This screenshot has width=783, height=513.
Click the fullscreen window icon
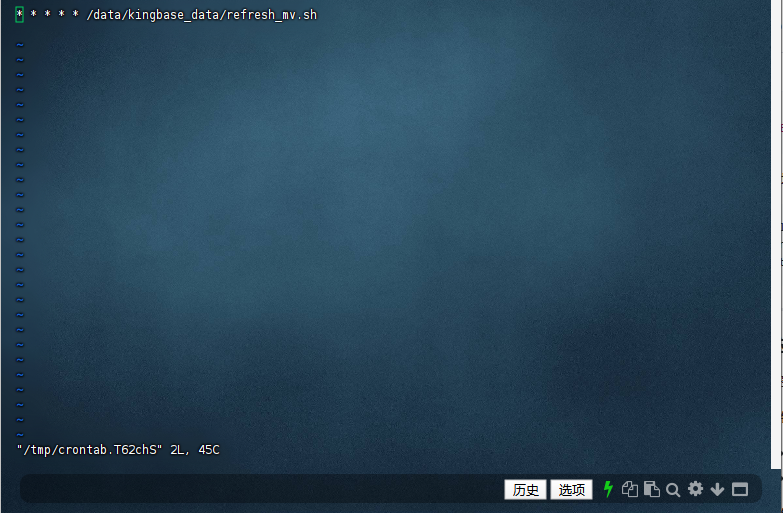click(740, 490)
